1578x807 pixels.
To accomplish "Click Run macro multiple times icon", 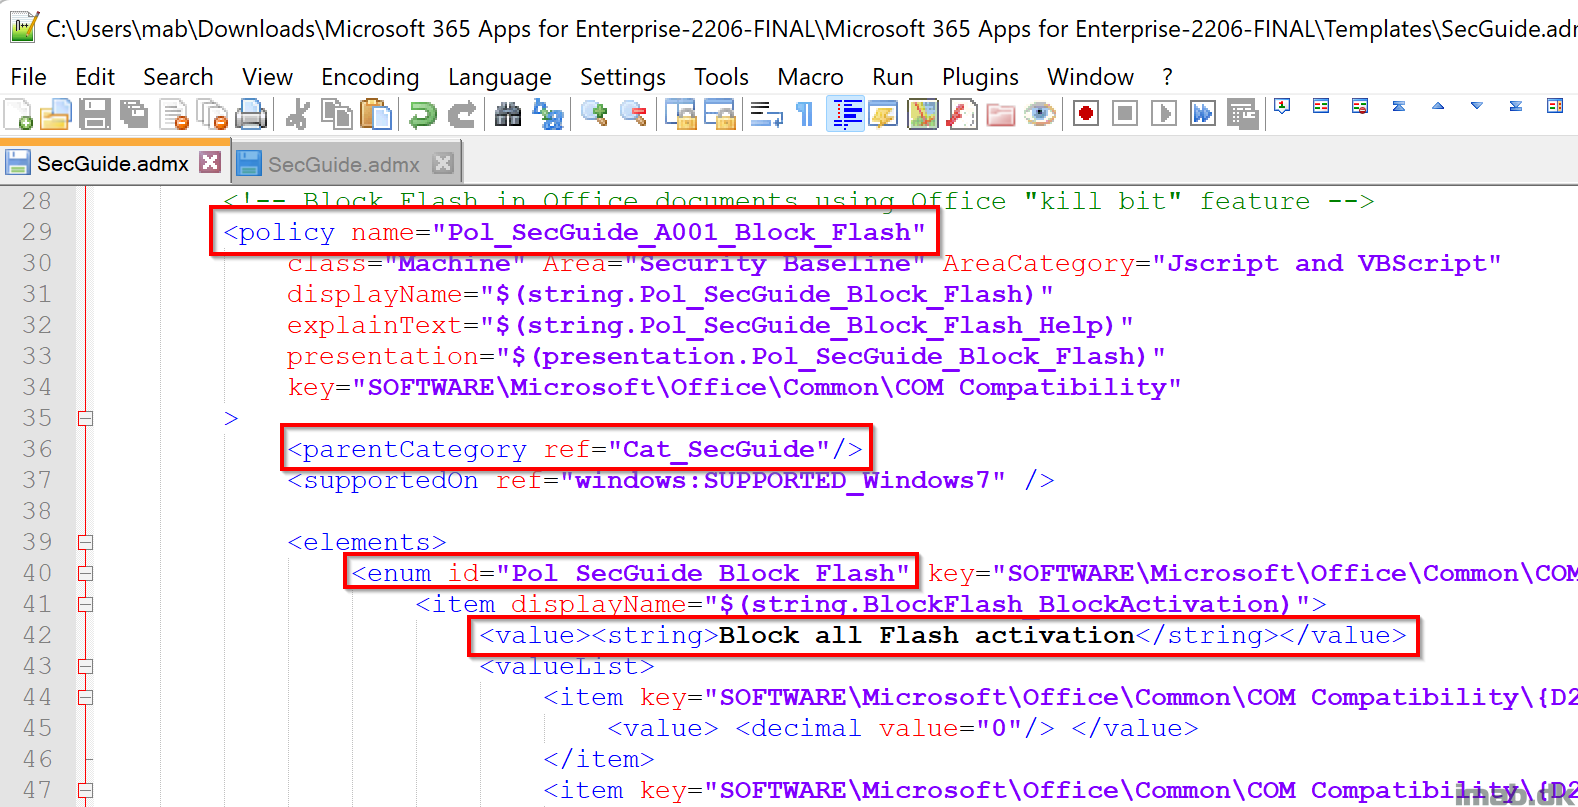I will point(1203,114).
